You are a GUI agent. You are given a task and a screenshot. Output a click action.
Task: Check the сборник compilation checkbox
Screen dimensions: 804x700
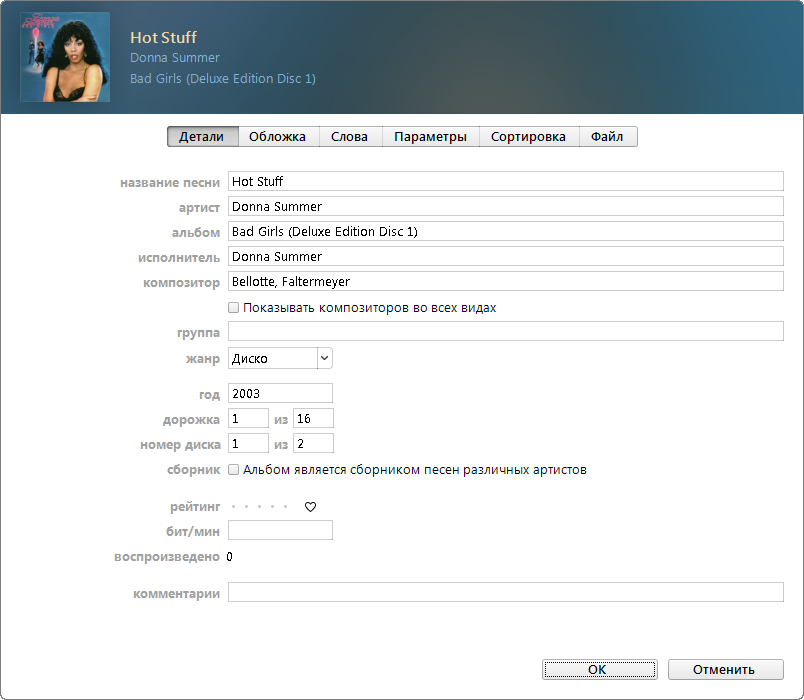pyautogui.click(x=233, y=469)
